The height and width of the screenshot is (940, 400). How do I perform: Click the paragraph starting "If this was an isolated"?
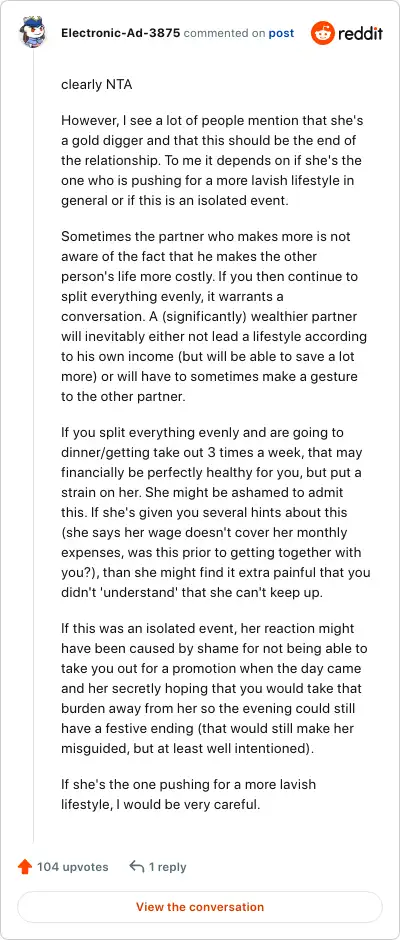pos(214,688)
